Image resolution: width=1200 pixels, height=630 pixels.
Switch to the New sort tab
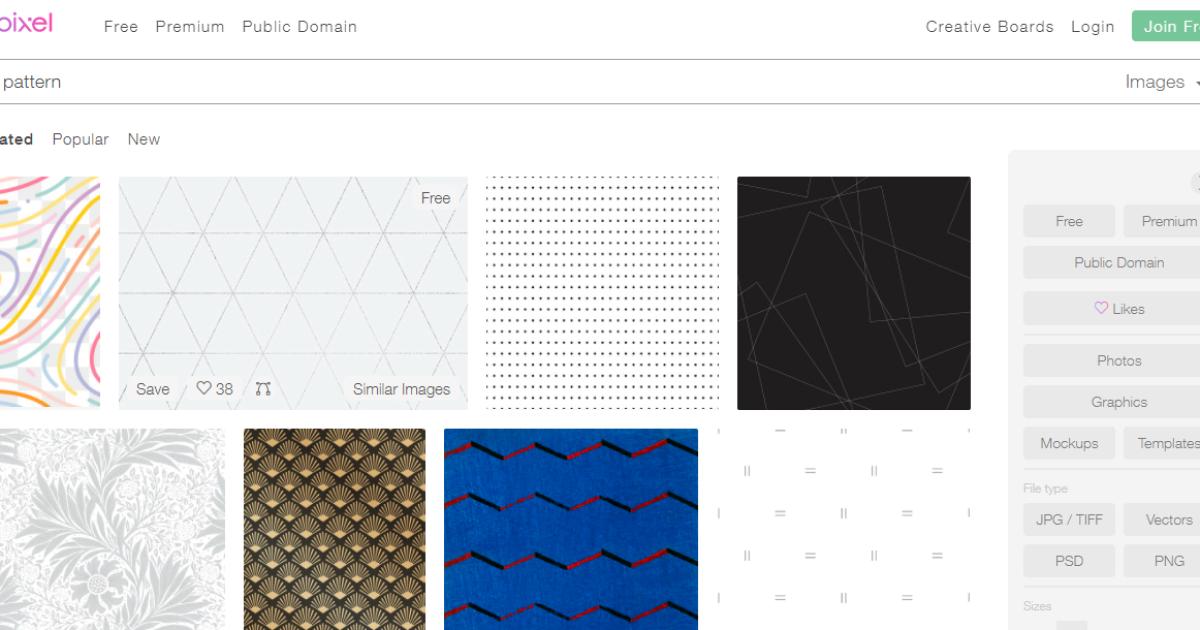[143, 139]
